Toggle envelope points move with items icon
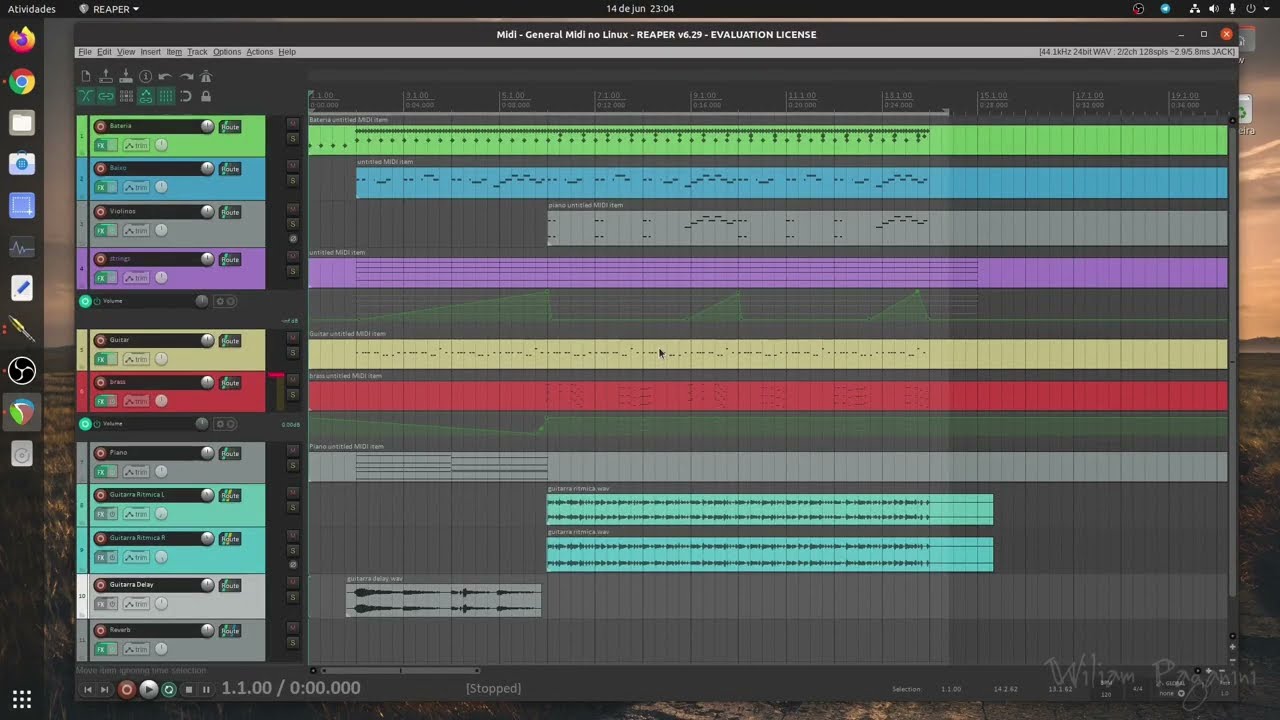 [146, 96]
